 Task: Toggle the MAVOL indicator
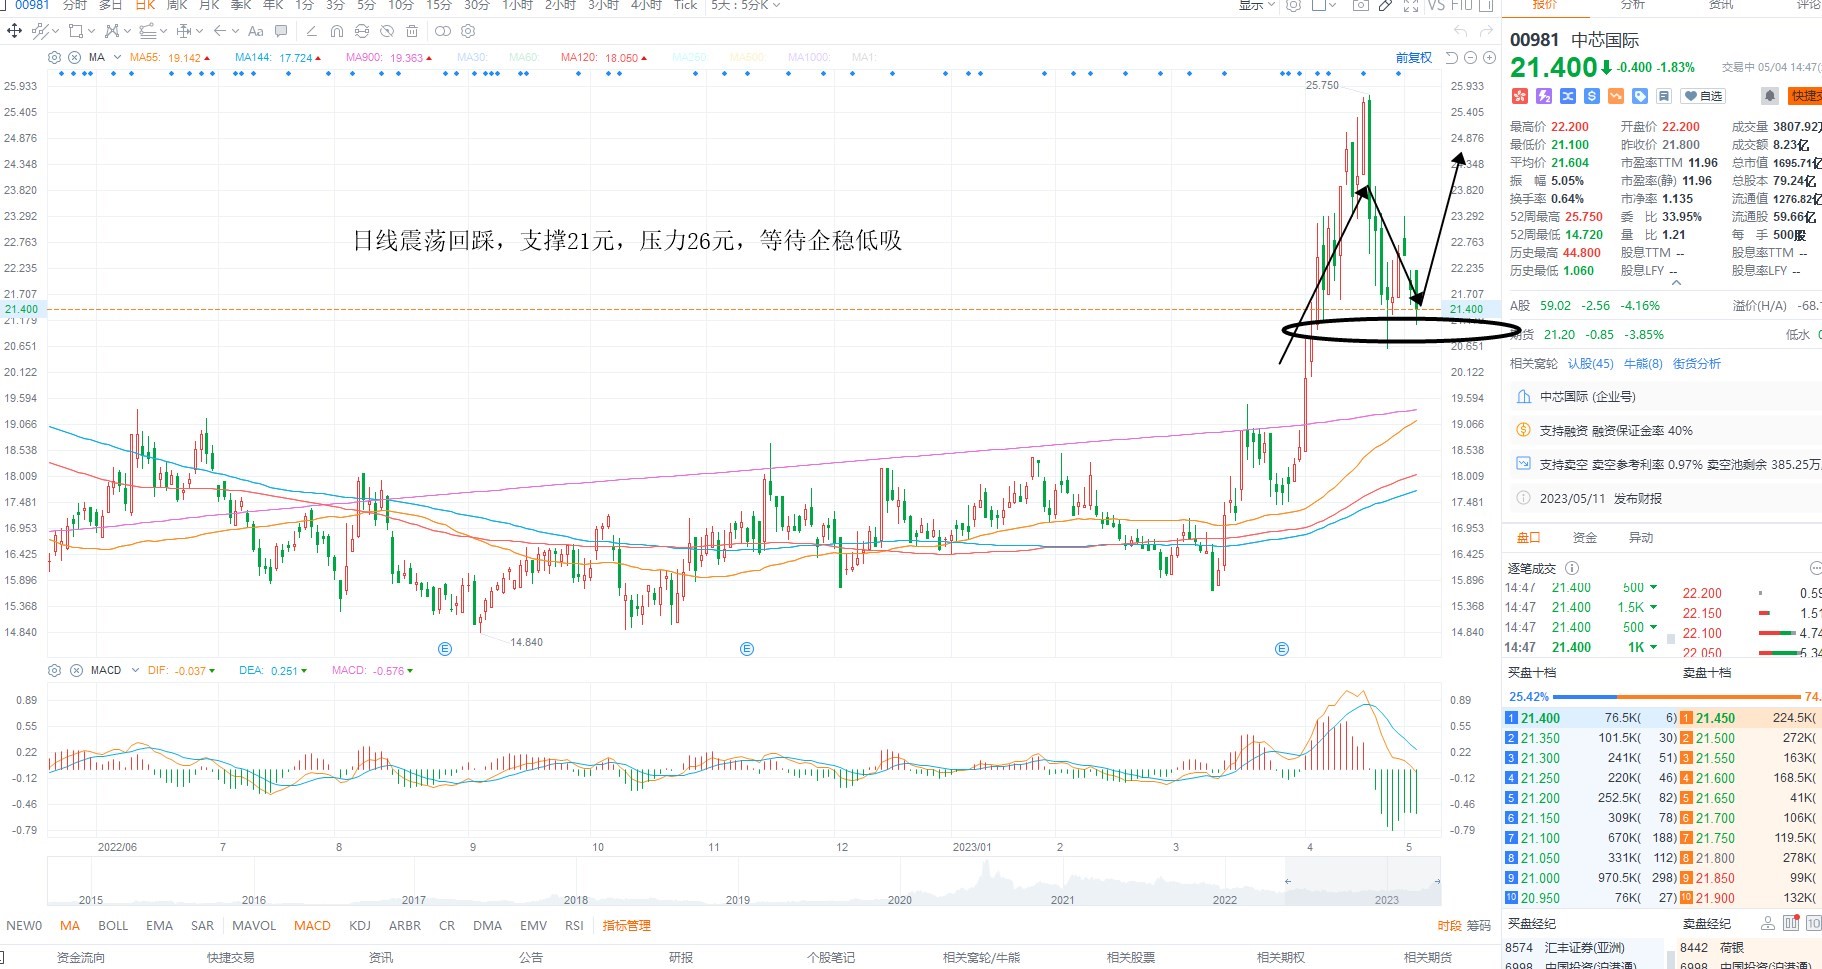254,926
